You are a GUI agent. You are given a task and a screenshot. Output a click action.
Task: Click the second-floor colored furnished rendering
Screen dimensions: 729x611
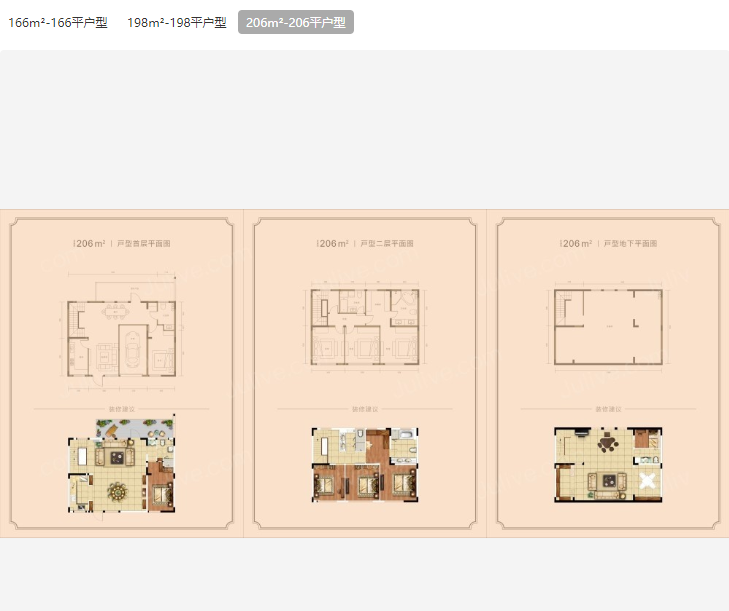pyautogui.click(x=364, y=466)
